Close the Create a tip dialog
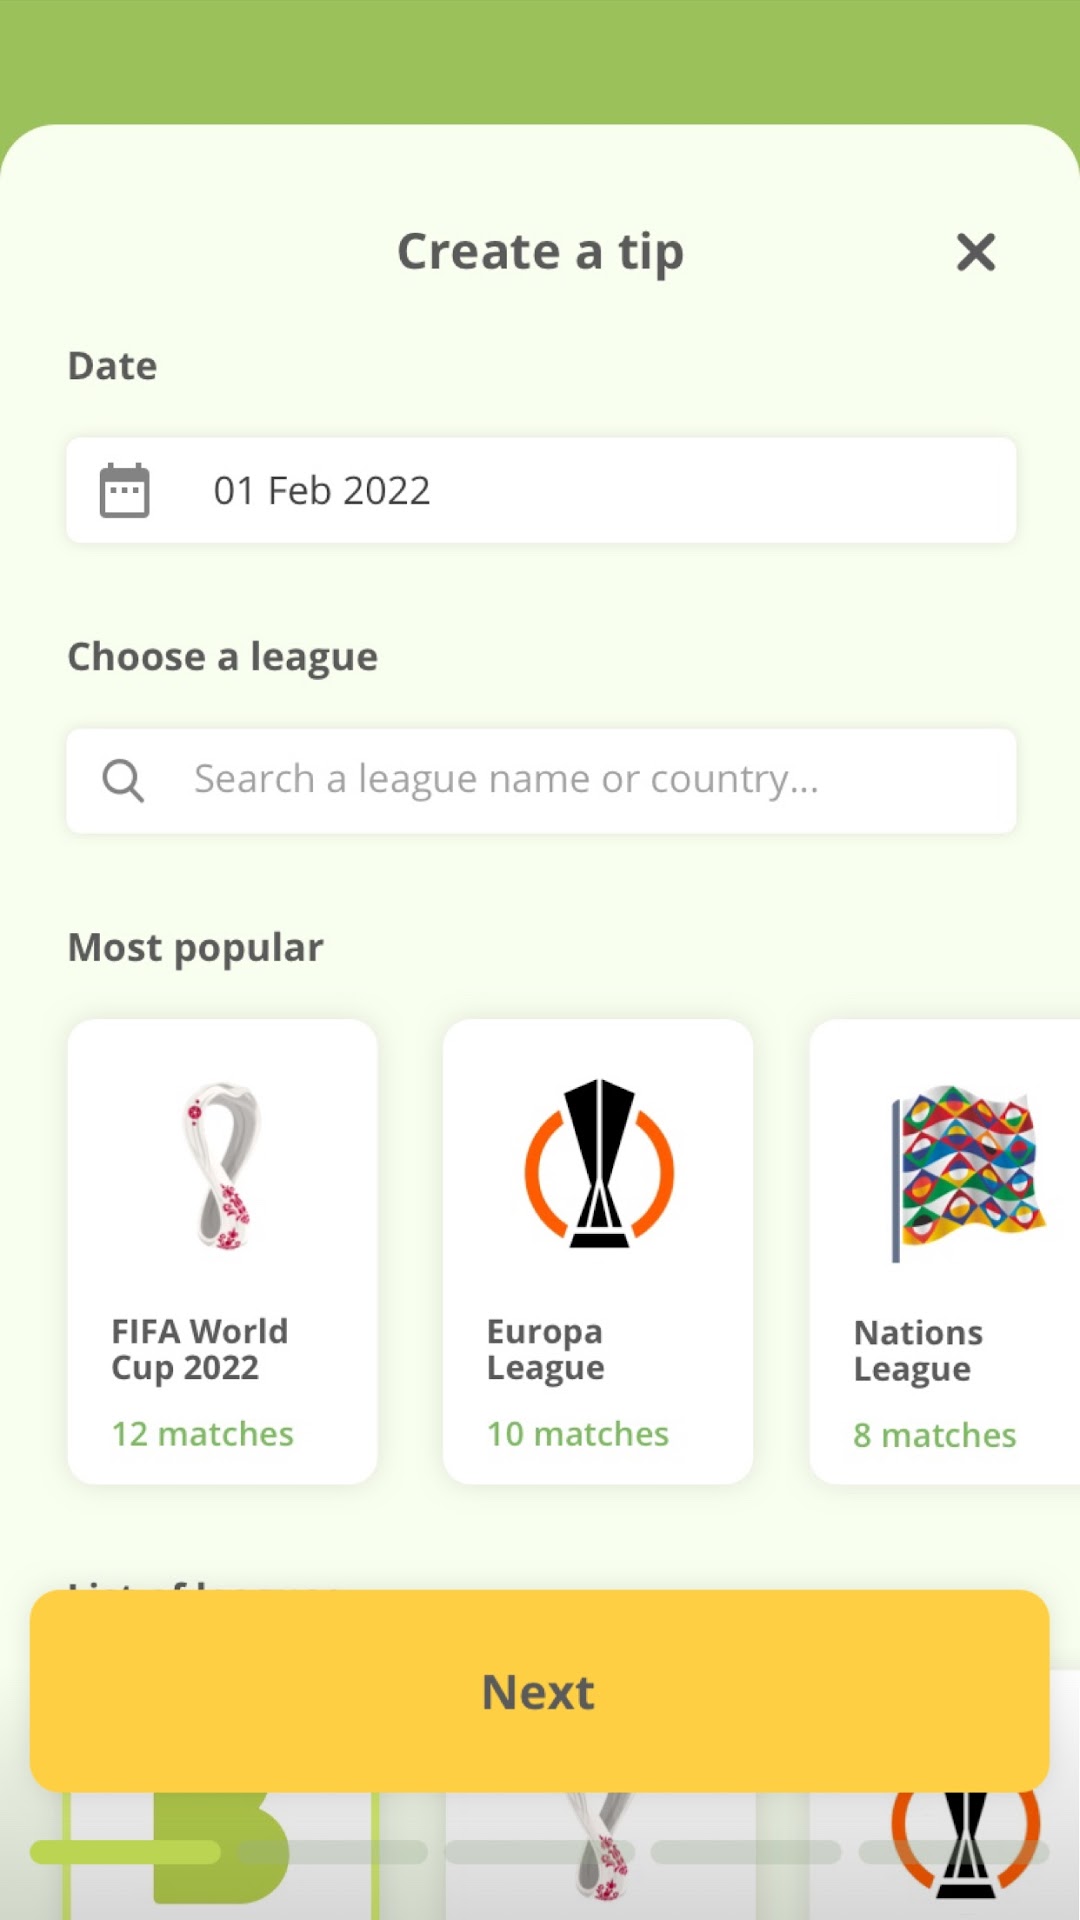 (x=975, y=252)
